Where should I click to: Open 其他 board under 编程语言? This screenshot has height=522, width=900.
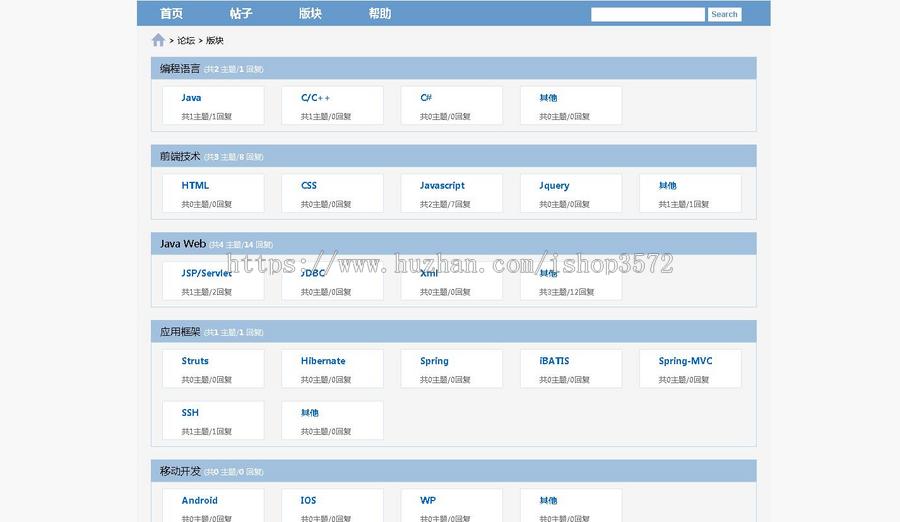548,98
